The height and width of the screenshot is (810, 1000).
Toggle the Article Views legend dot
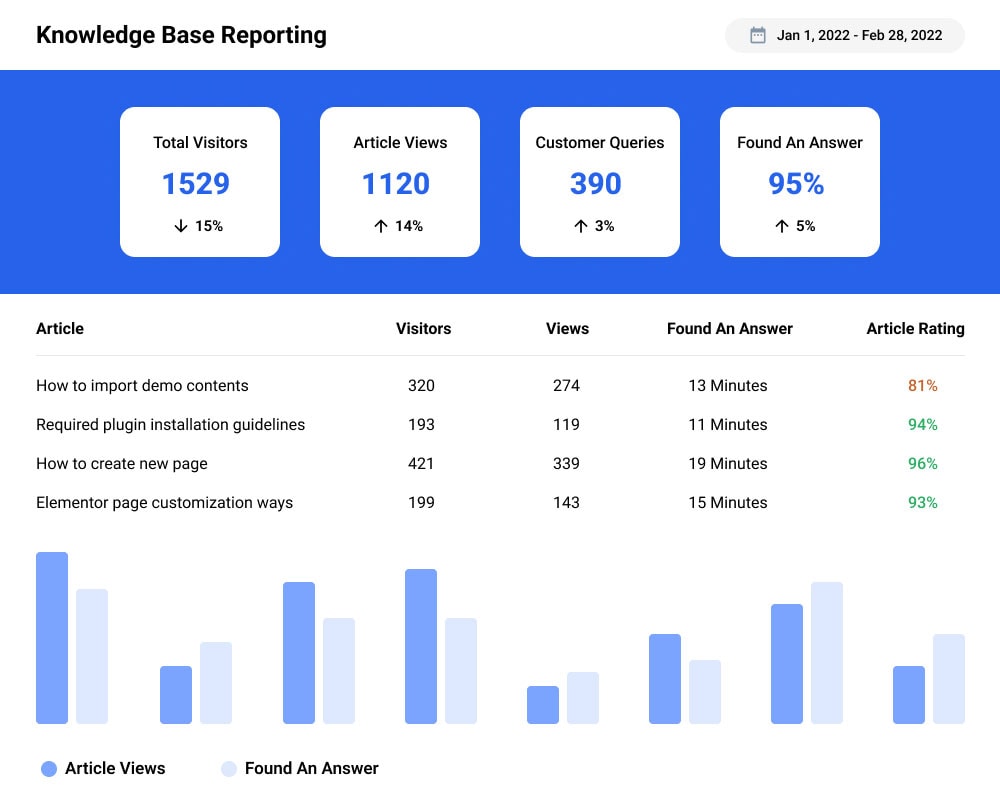click(x=49, y=769)
